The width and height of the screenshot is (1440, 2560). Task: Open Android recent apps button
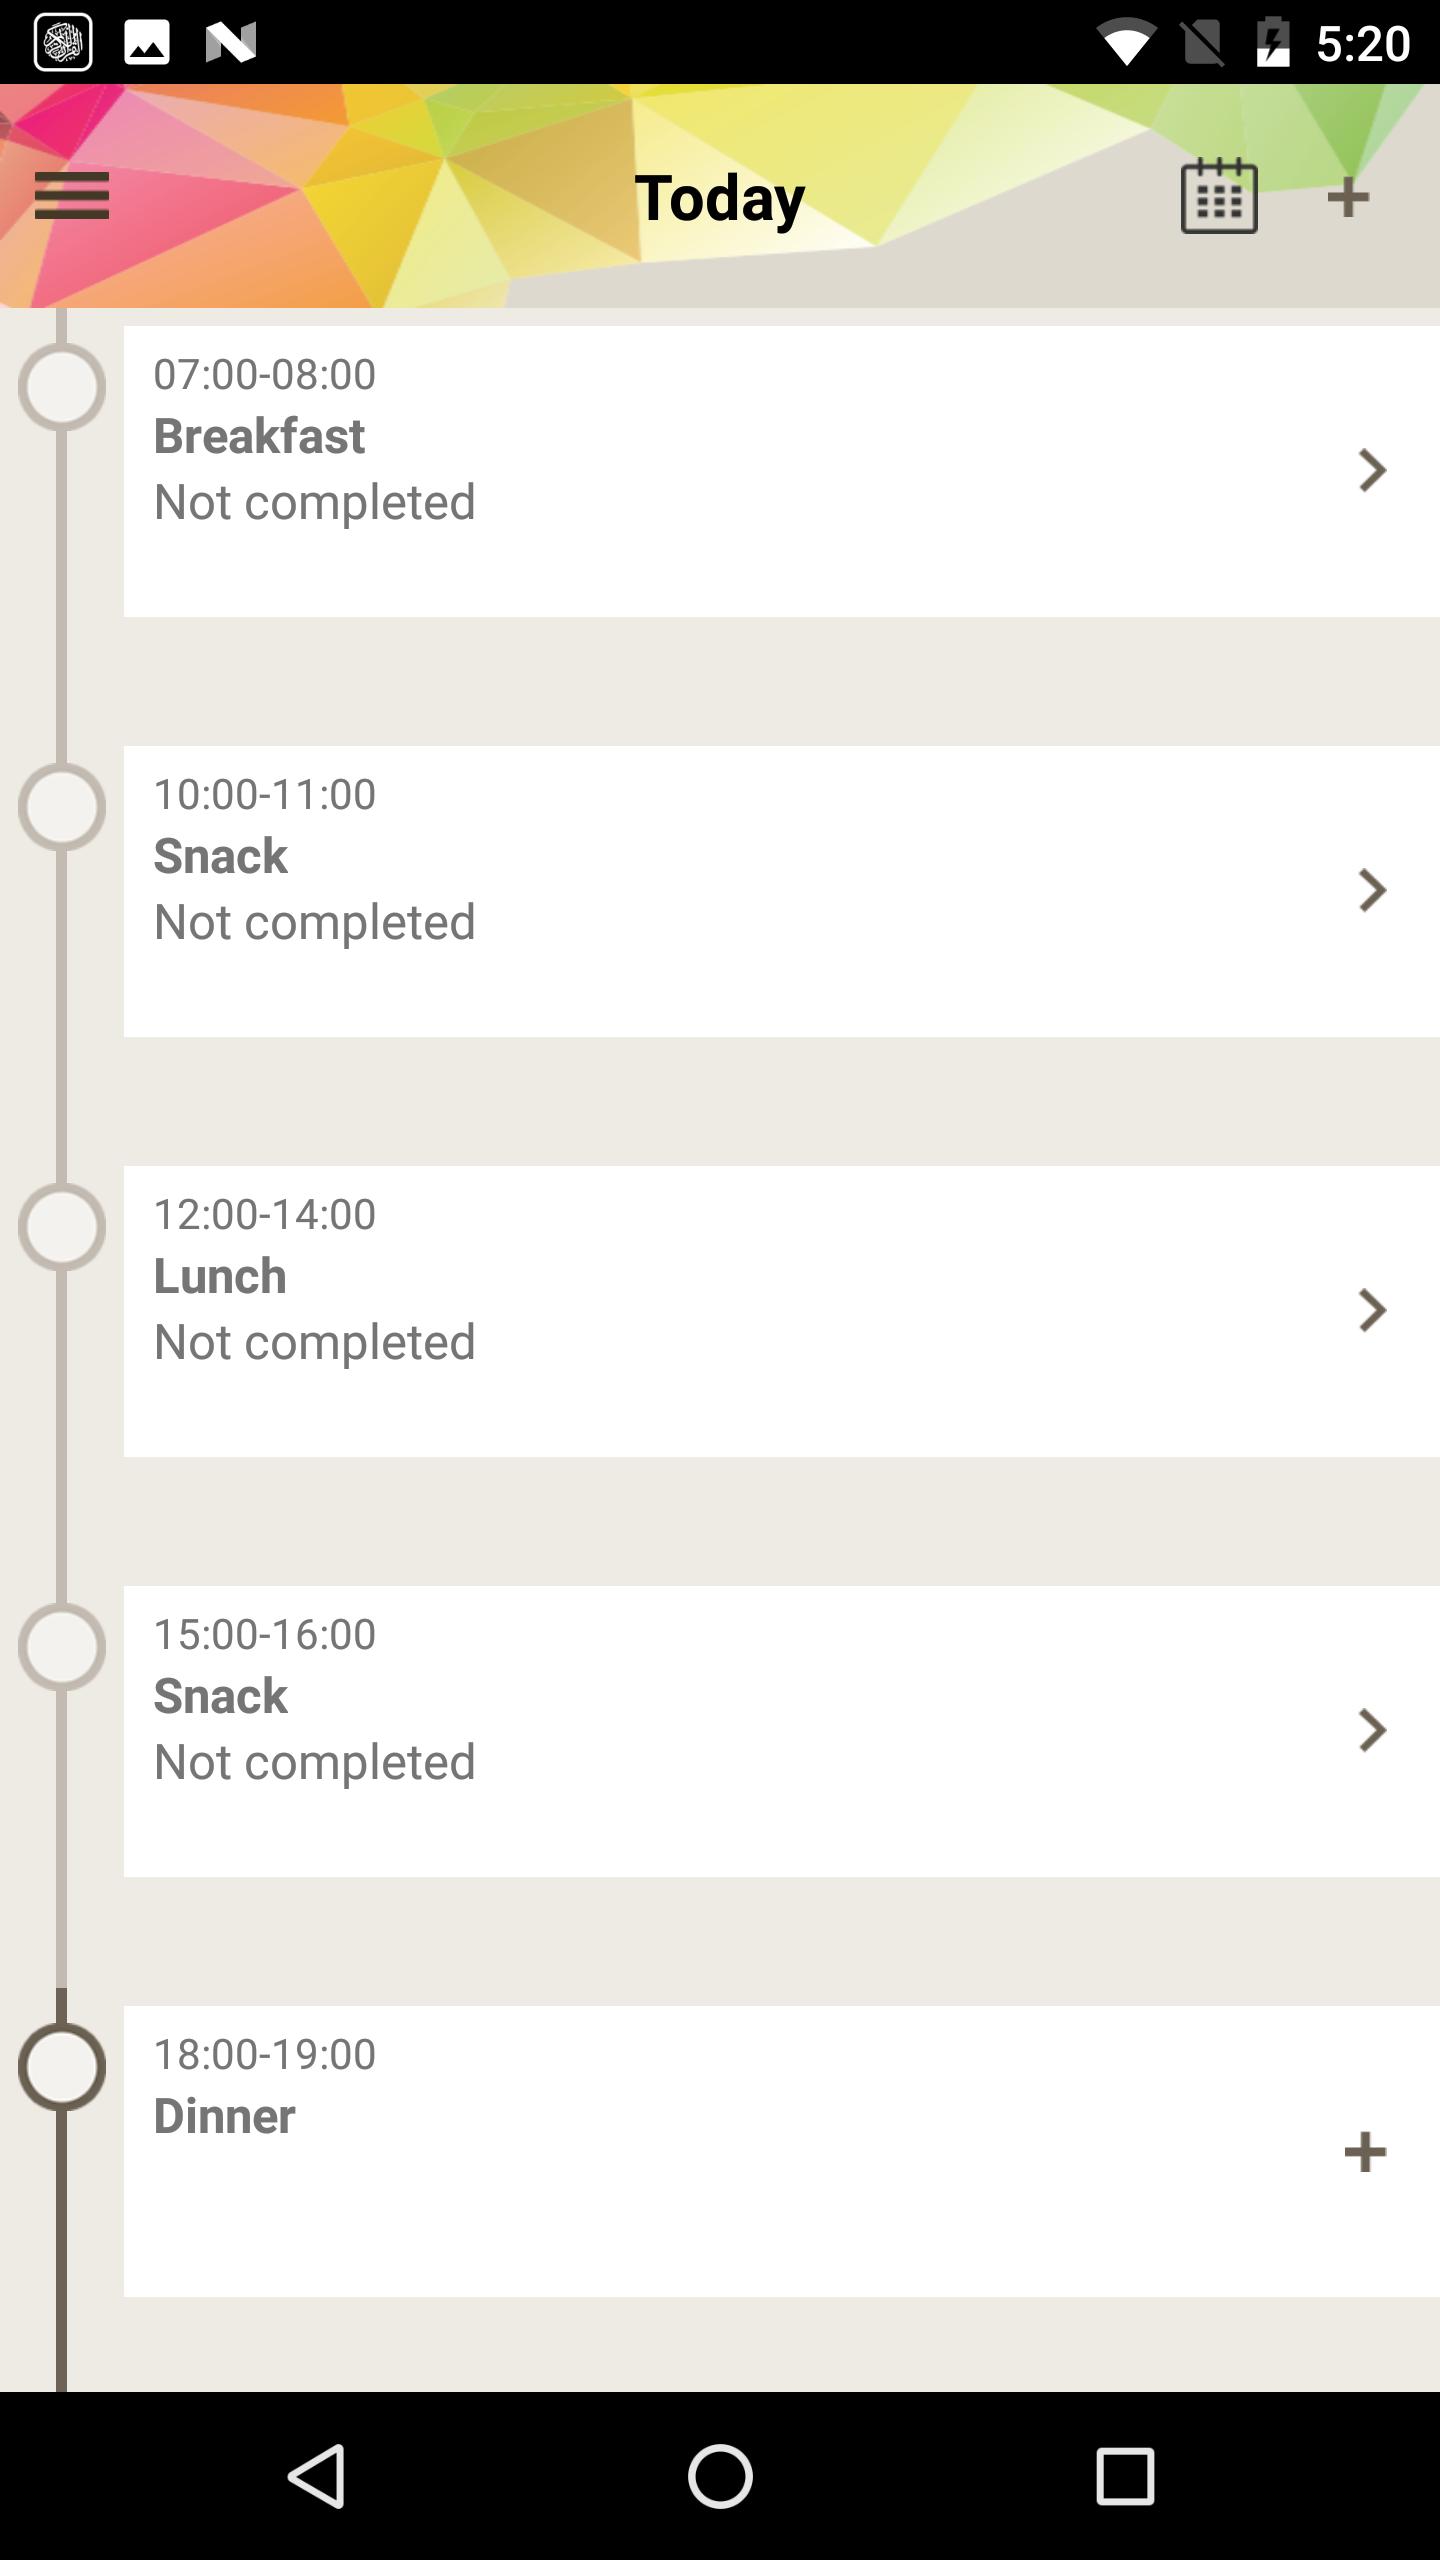click(x=1124, y=2476)
